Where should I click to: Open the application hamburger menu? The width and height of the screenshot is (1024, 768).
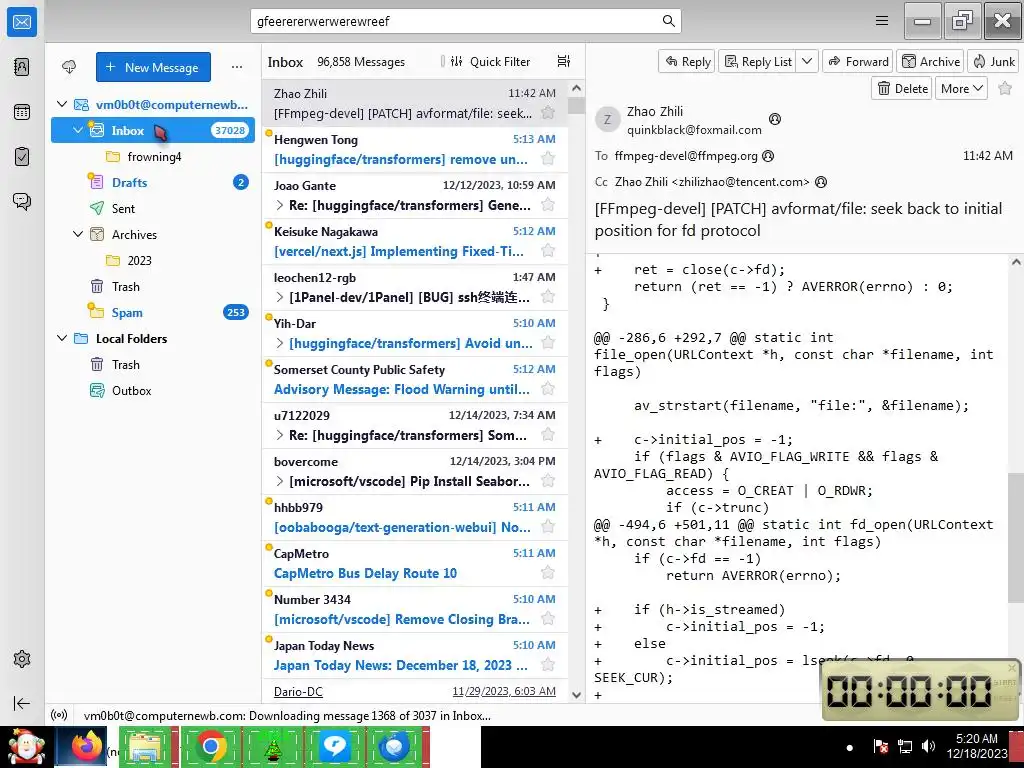pyautogui.click(x=882, y=21)
